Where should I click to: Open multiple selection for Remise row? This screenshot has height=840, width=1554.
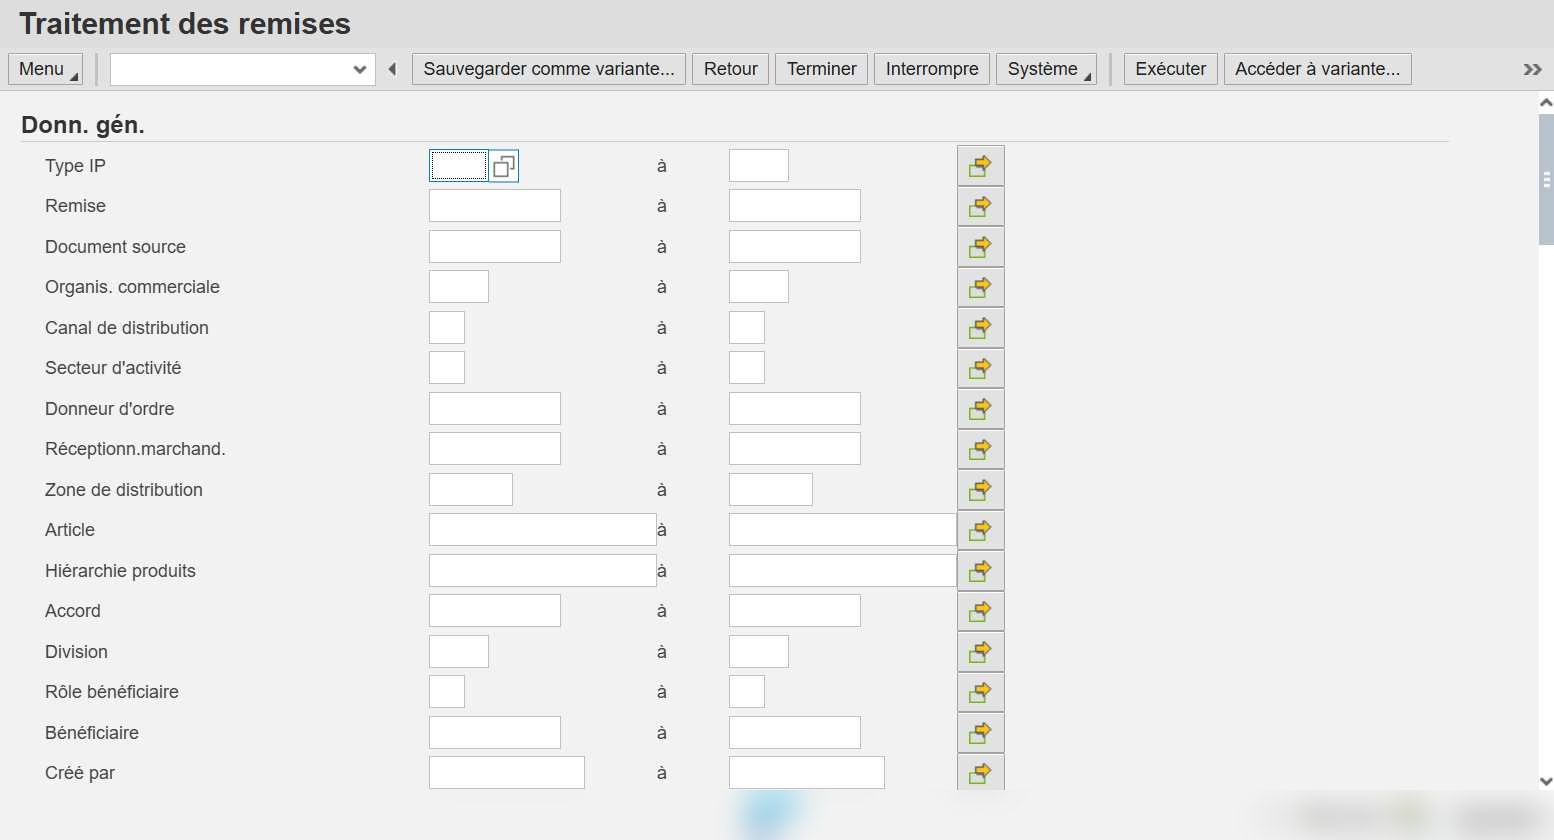coord(980,206)
